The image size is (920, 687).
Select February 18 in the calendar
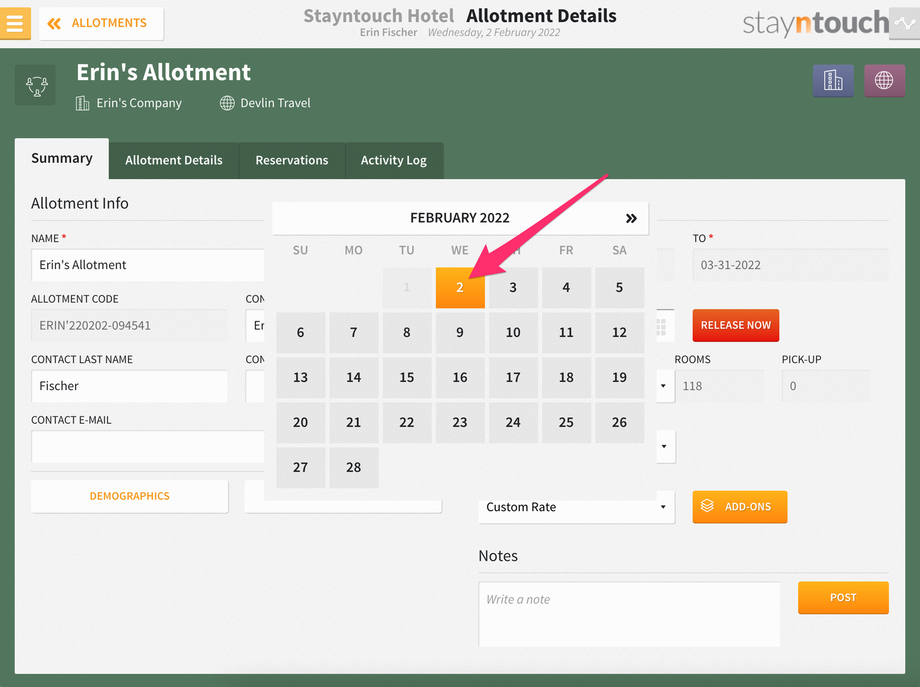click(566, 377)
